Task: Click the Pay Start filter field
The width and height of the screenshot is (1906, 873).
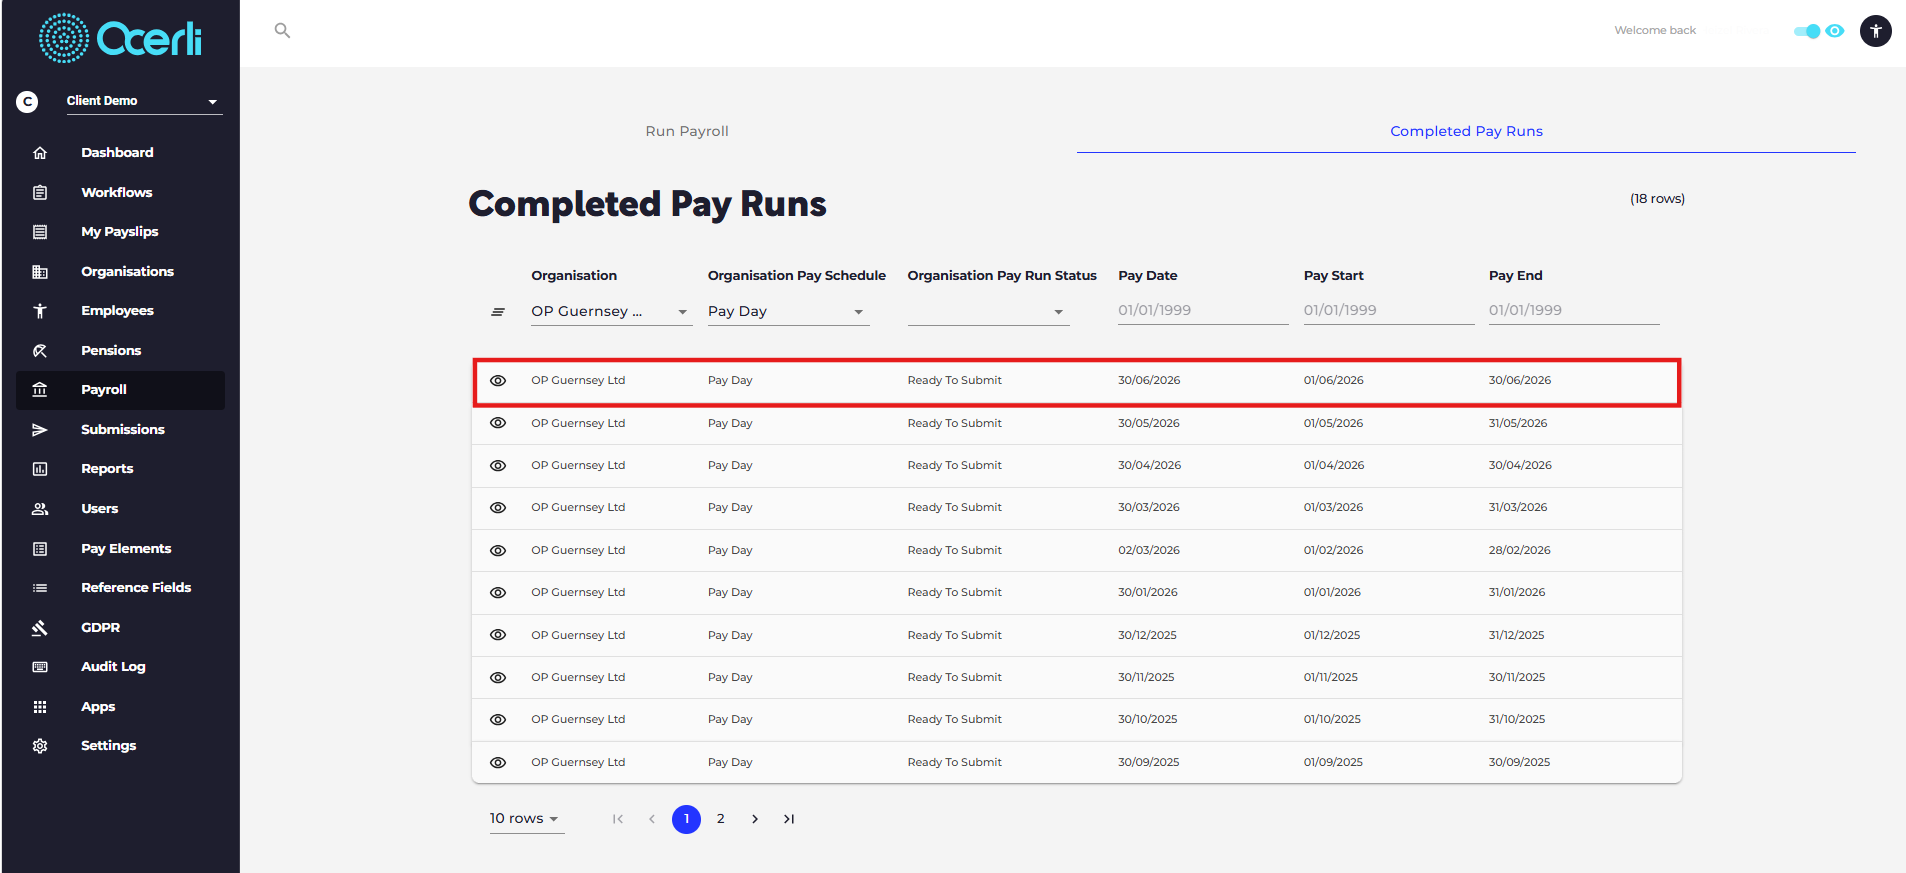Action: coord(1389,311)
